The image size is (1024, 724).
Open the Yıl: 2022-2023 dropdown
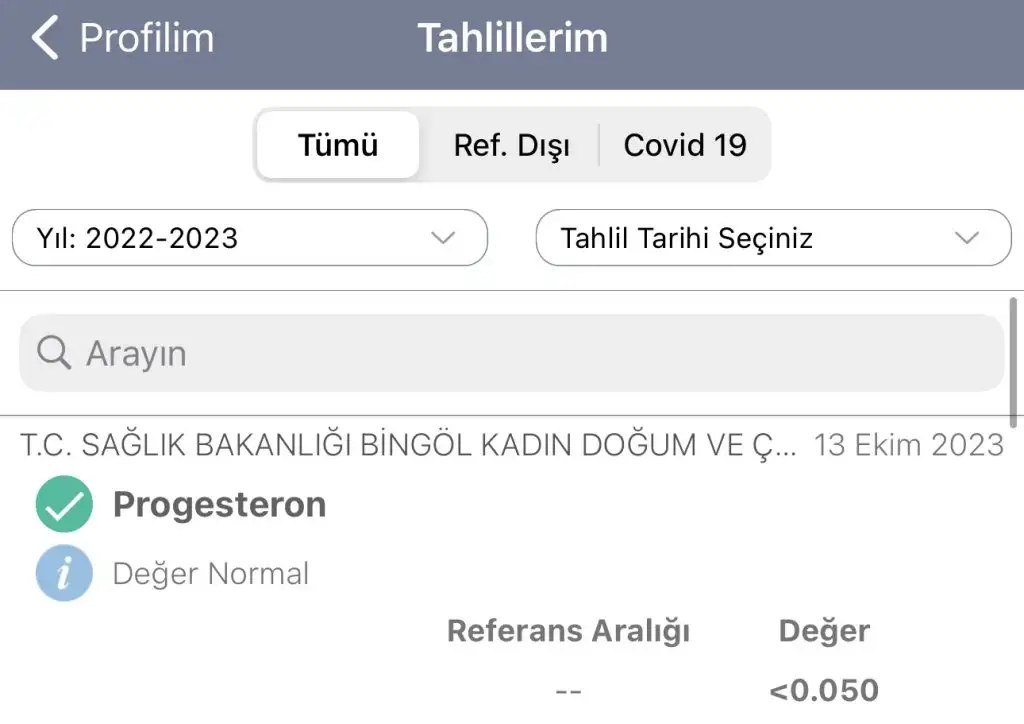click(249, 238)
